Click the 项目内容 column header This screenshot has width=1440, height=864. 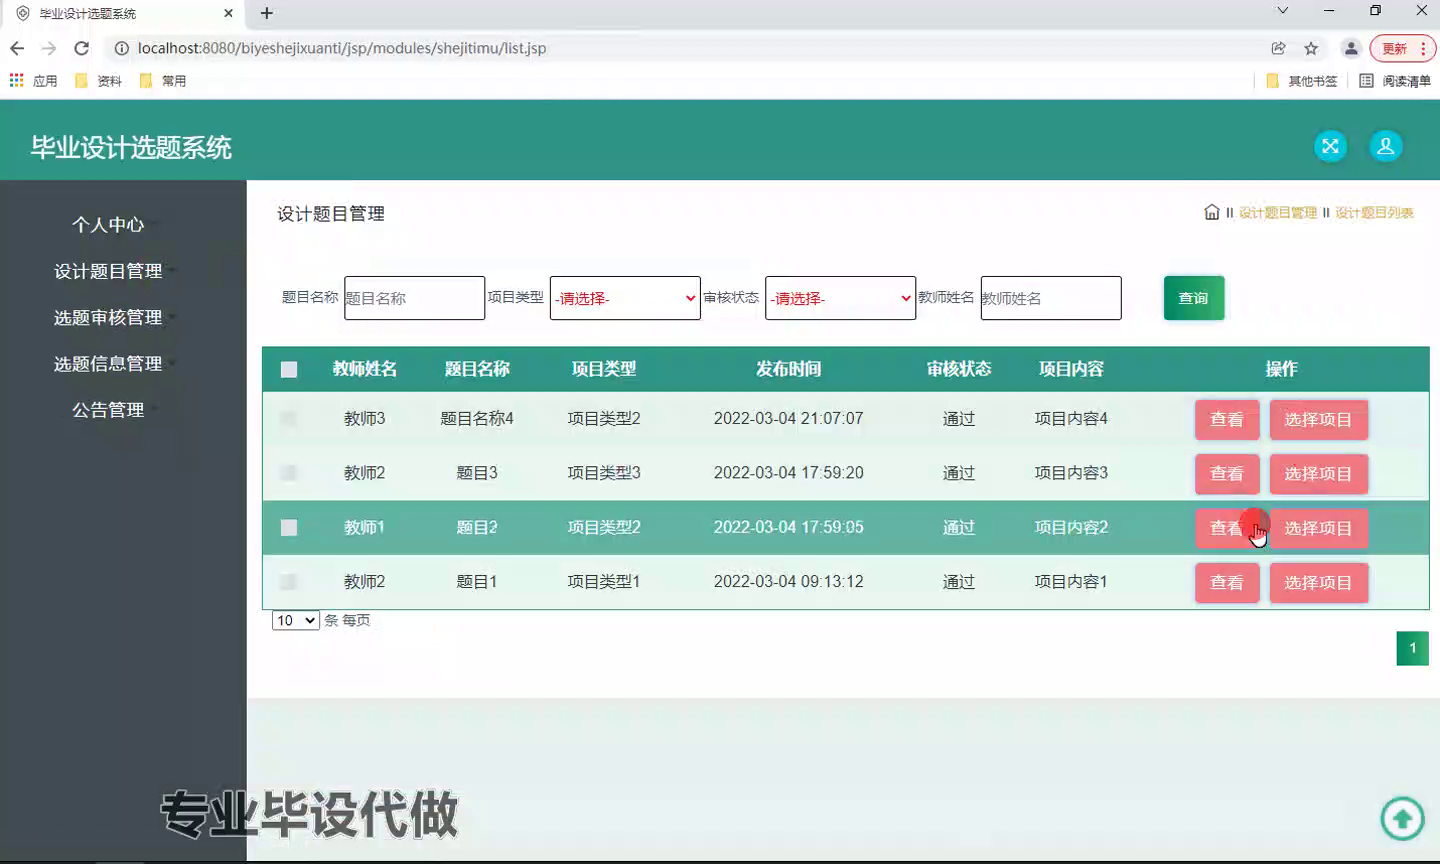click(1071, 369)
